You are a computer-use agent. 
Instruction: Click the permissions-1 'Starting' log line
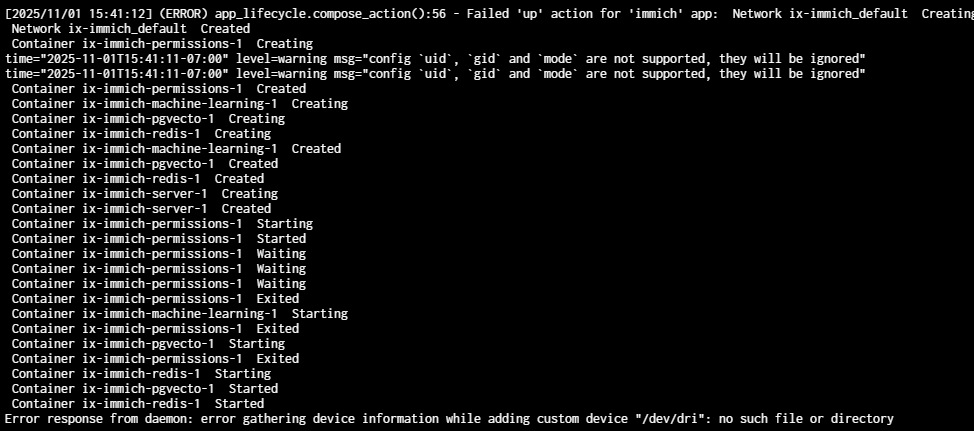coord(161,224)
